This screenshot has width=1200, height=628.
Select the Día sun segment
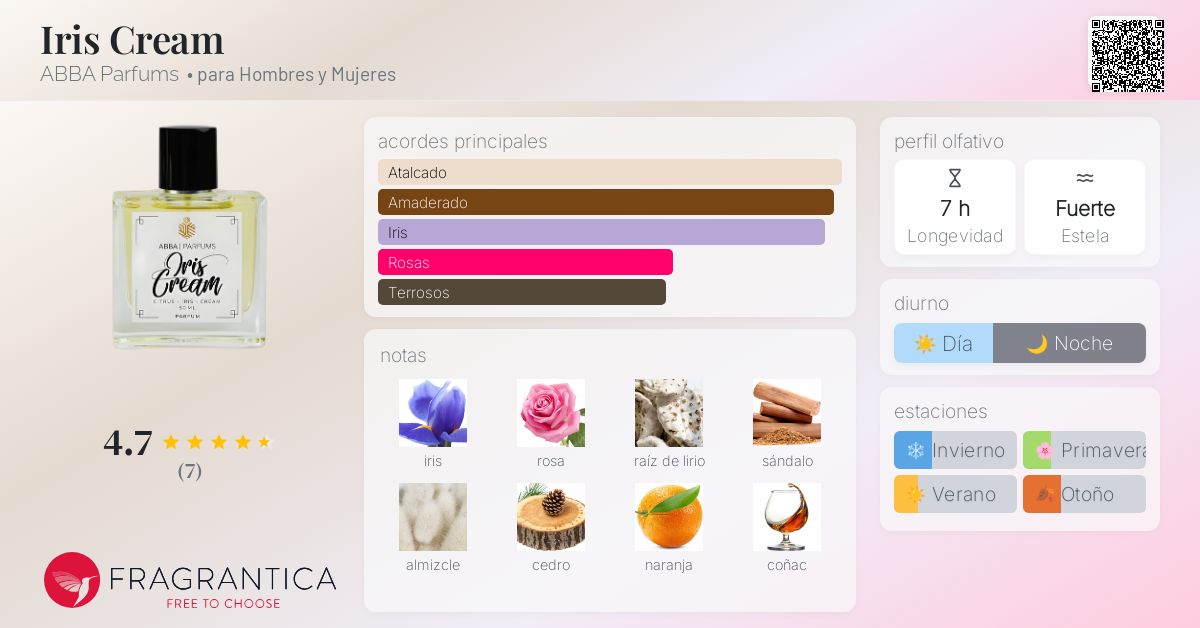pos(943,343)
